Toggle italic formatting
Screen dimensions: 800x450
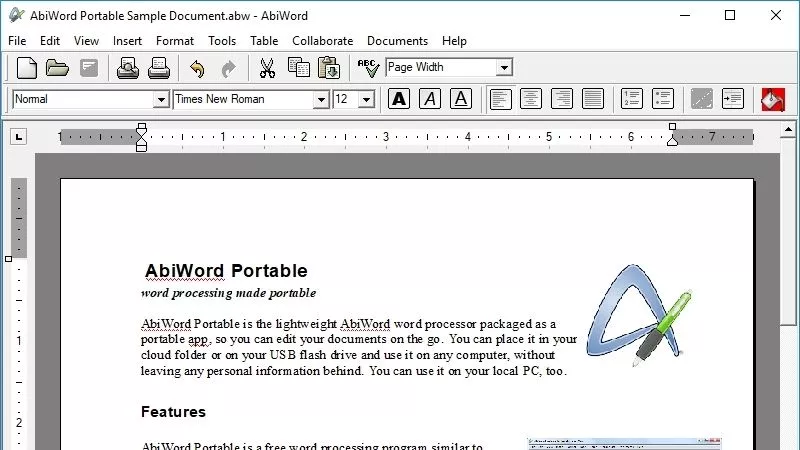pyautogui.click(x=430, y=99)
